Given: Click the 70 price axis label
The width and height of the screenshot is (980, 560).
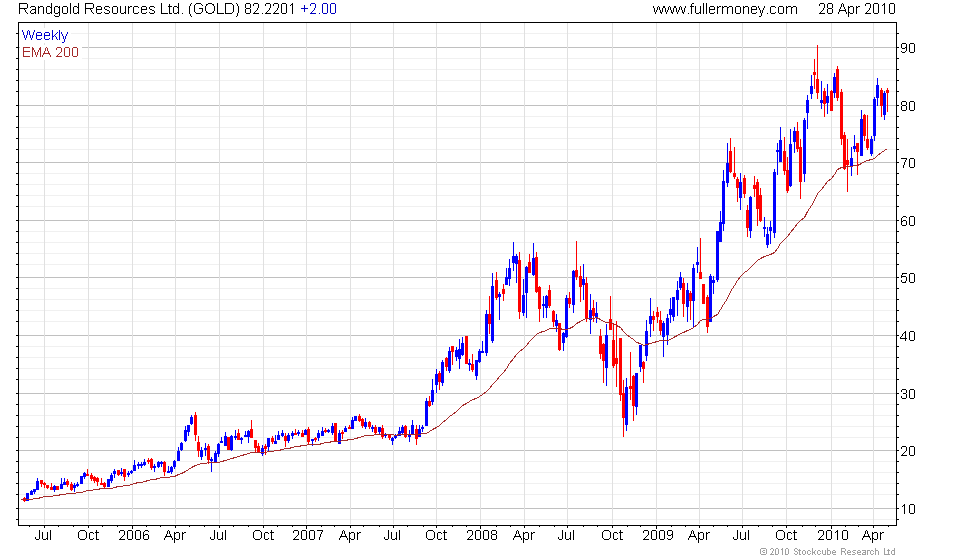Looking at the screenshot, I should tap(908, 163).
